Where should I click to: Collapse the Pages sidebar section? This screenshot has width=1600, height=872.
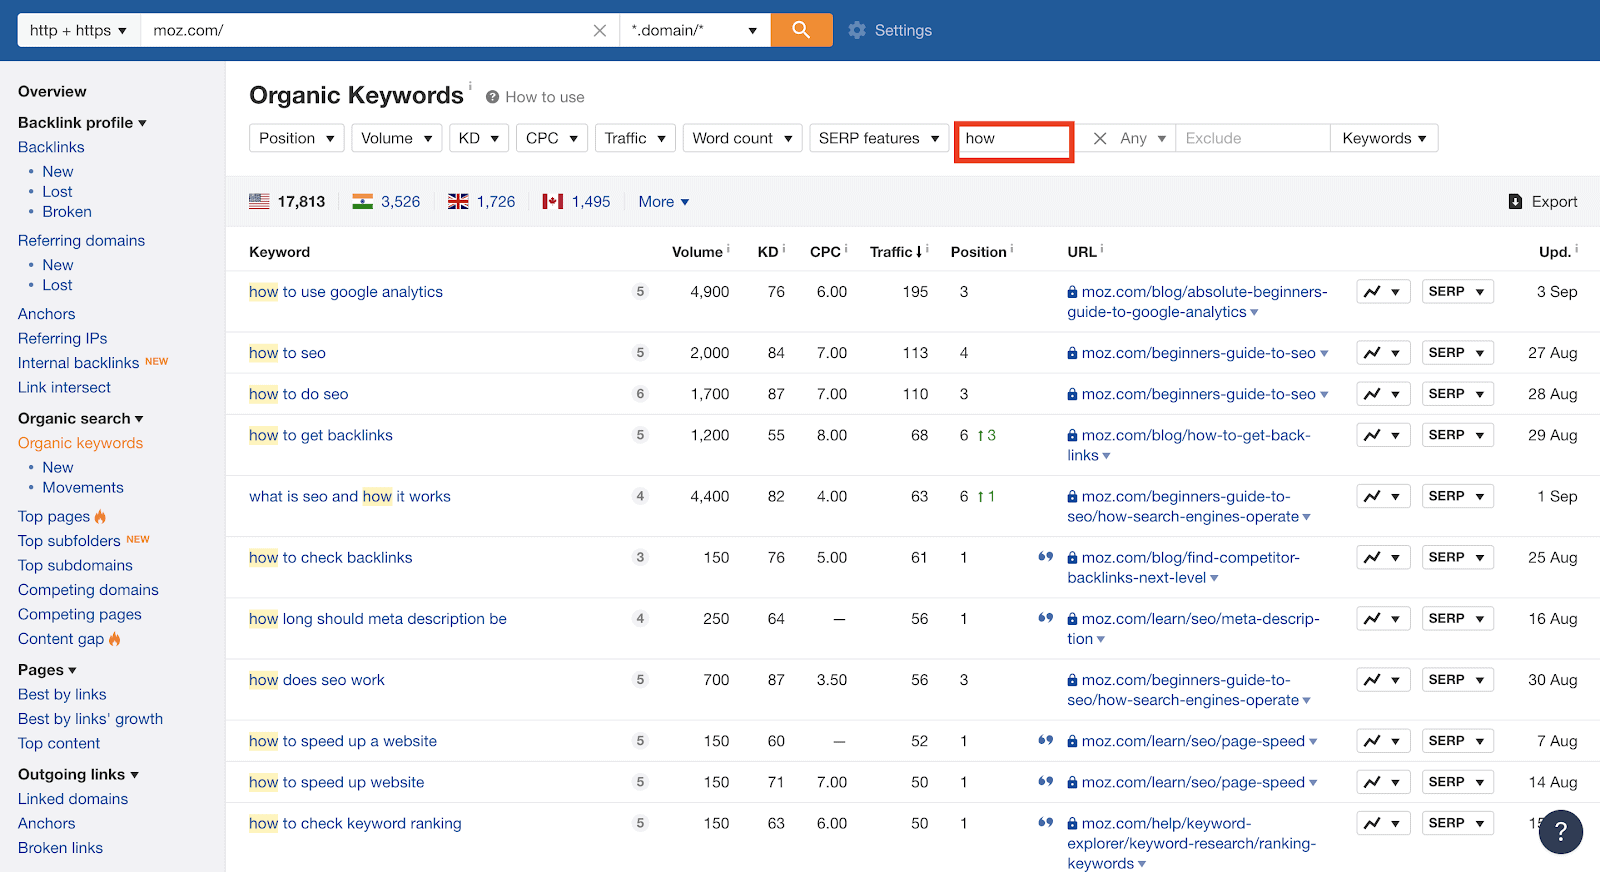(x=47, y=670)
